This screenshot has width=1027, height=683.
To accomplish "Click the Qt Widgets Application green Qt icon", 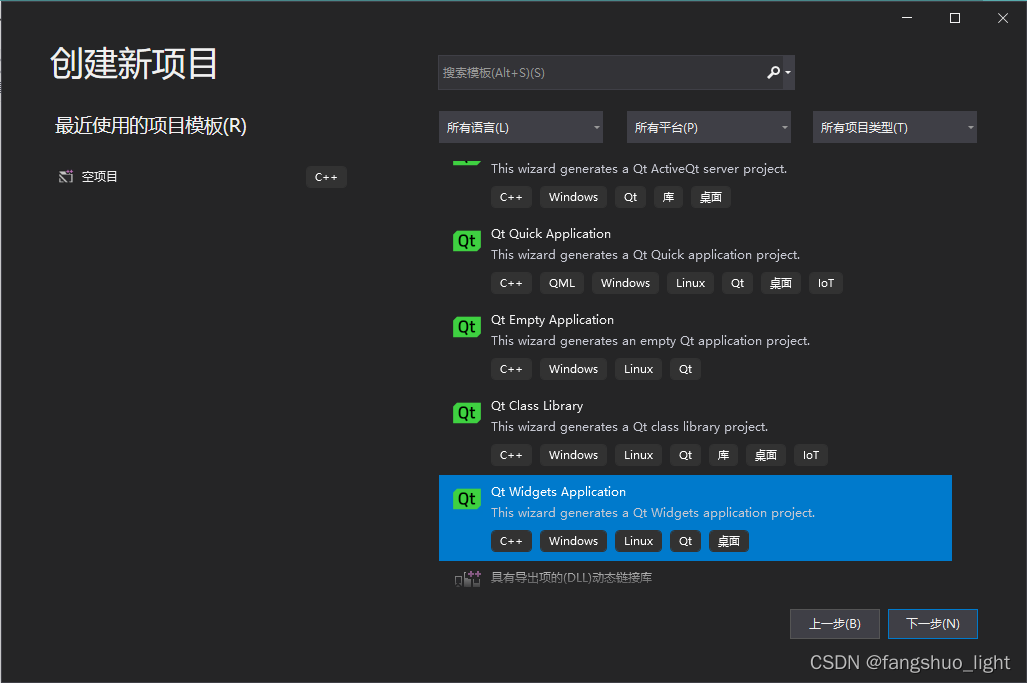I will (466, 499).
